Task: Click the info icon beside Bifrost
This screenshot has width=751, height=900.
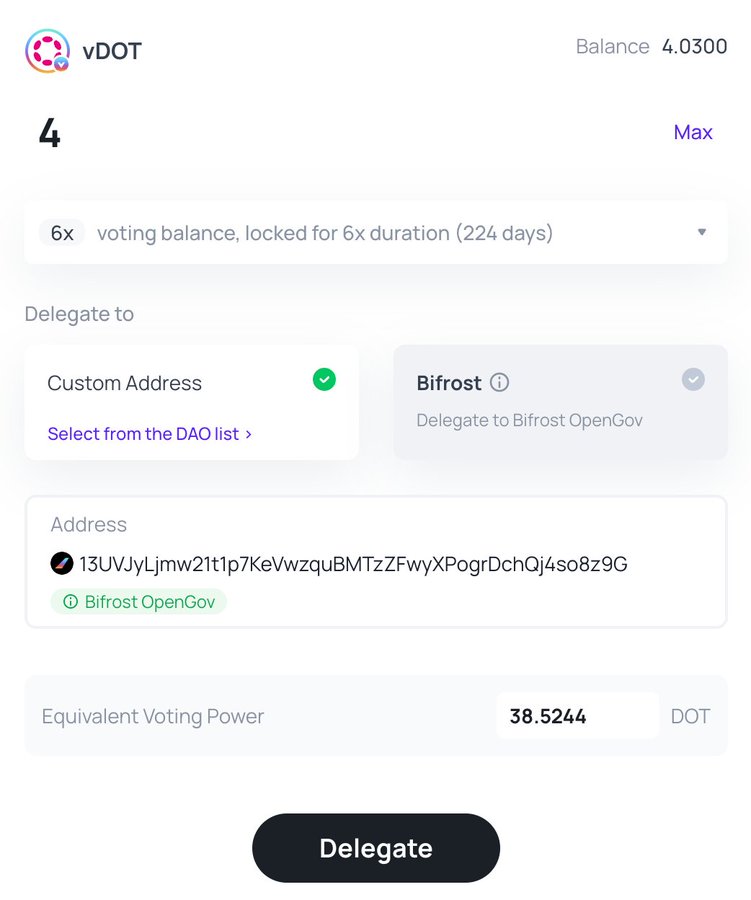Action: tap(500, 382)
